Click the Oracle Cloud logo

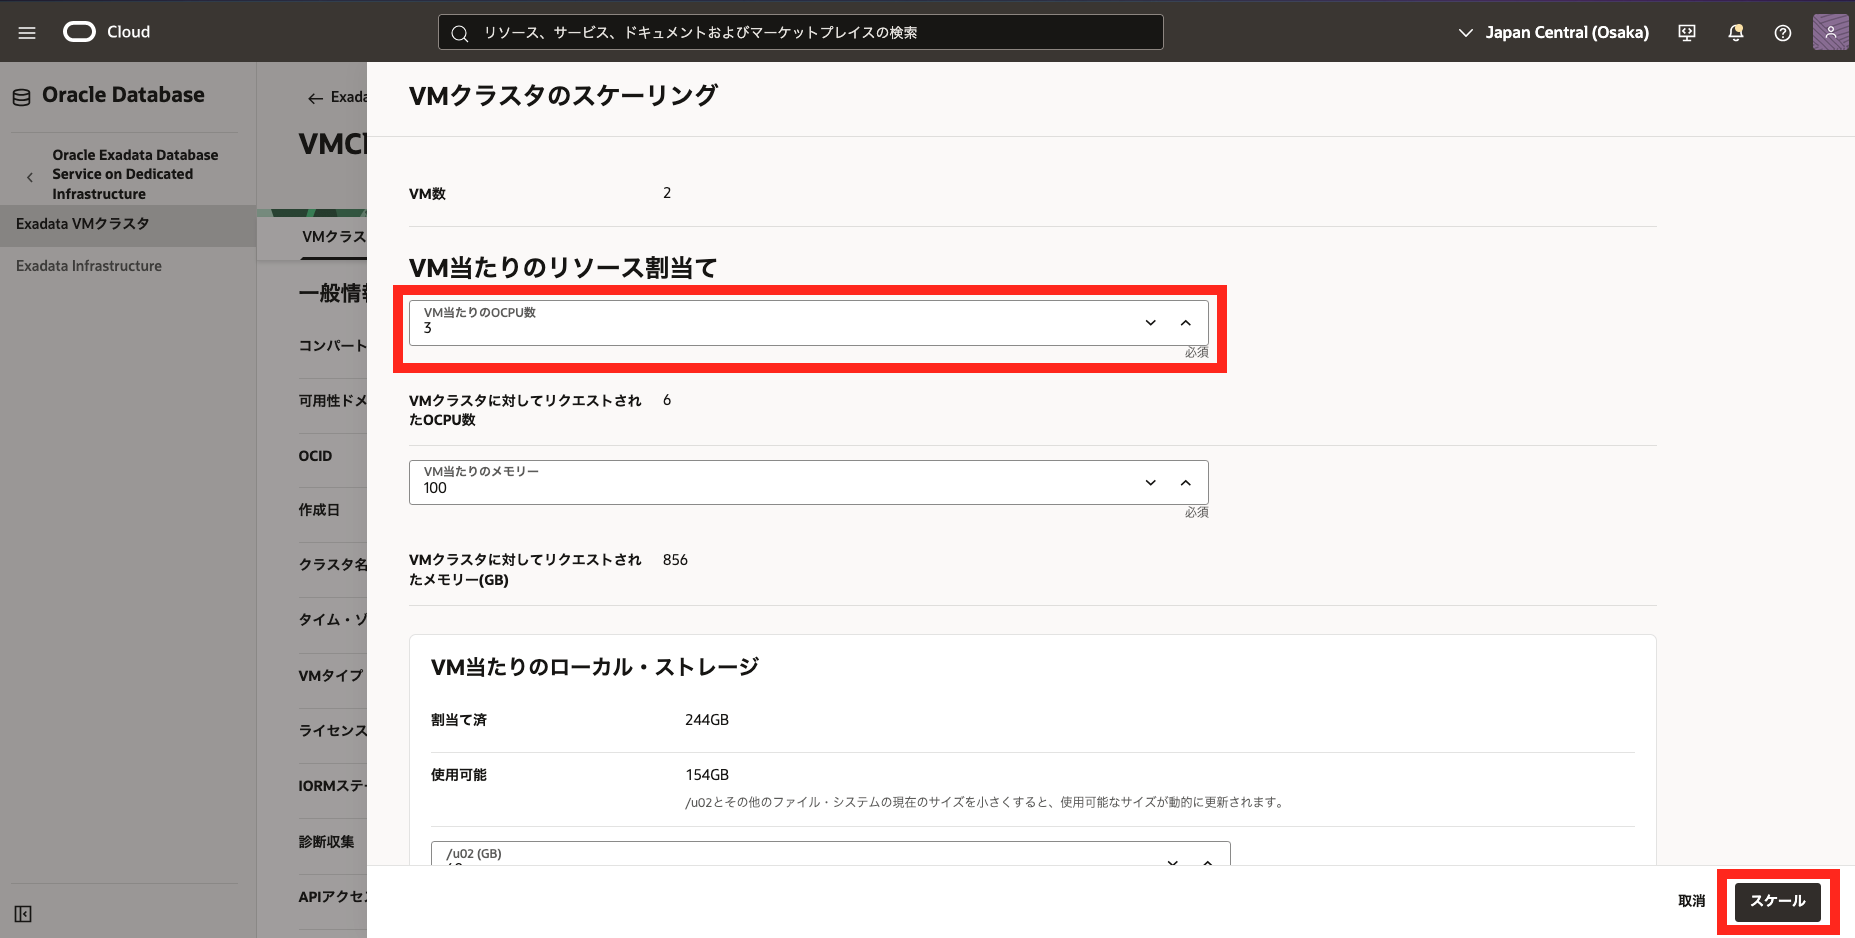[x=106, y=32]
